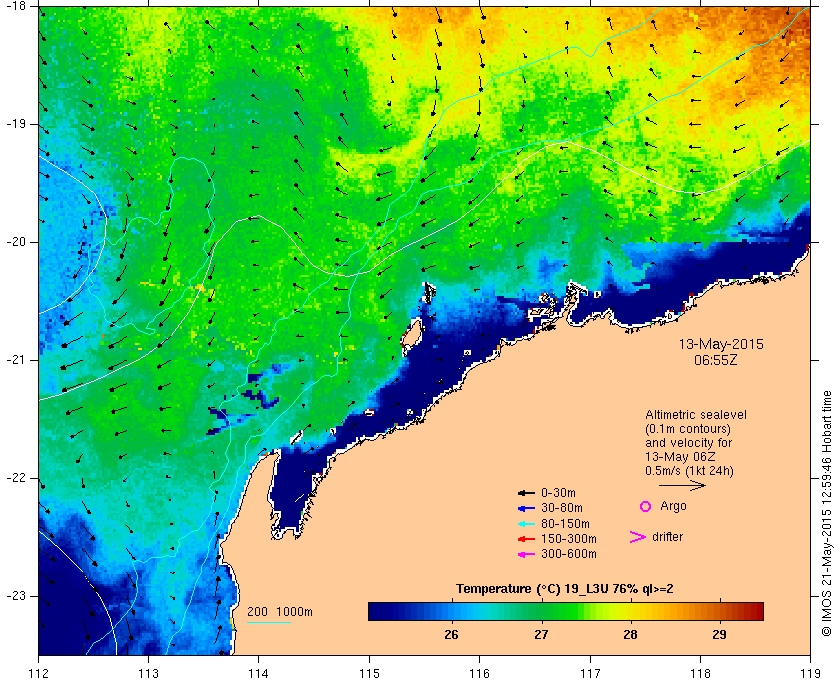Screen dimensions: 840x680
Task: Click the 200 1000m contour label
Action: click(x=280, y=612)
